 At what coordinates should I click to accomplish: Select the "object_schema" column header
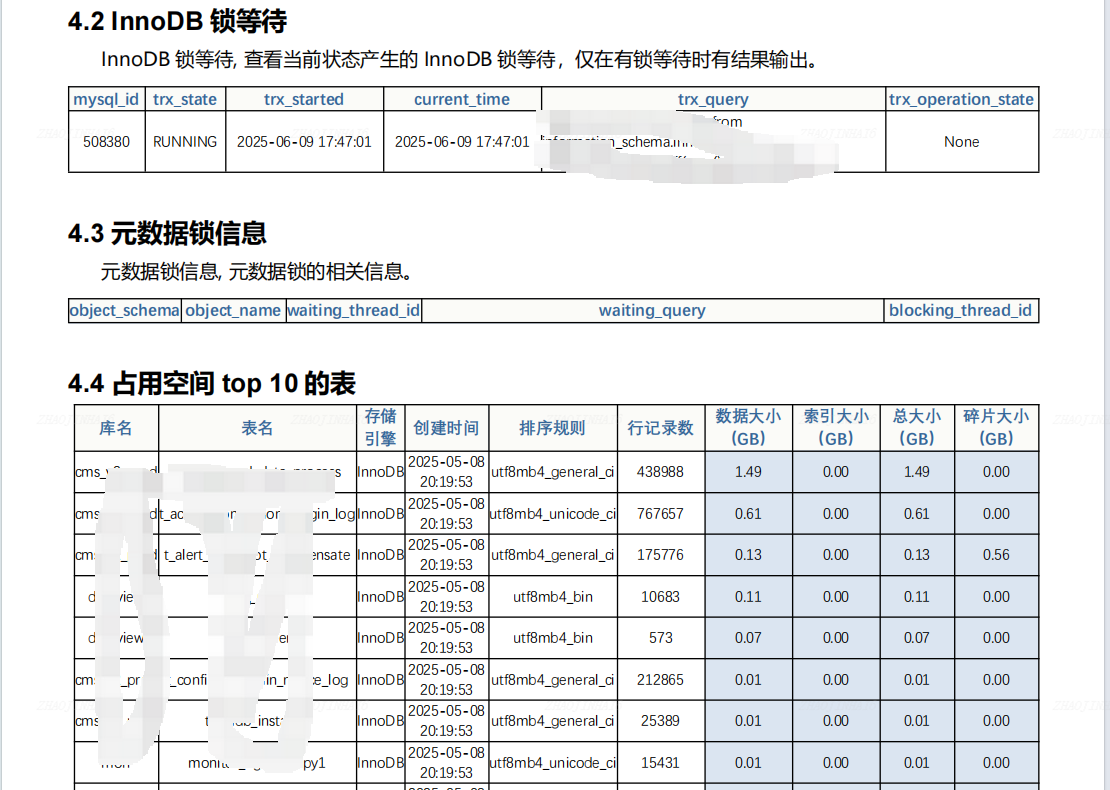click(x=125, y=310)
